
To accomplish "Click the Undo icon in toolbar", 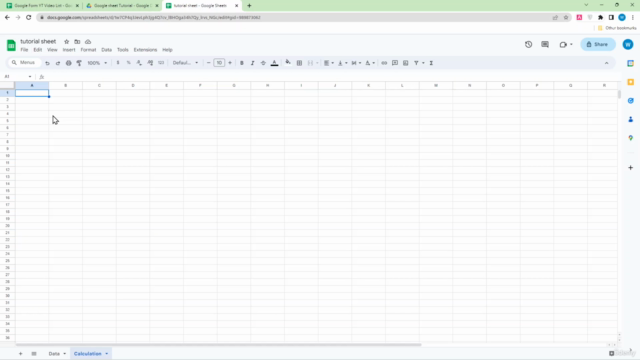I will point(47,63).
